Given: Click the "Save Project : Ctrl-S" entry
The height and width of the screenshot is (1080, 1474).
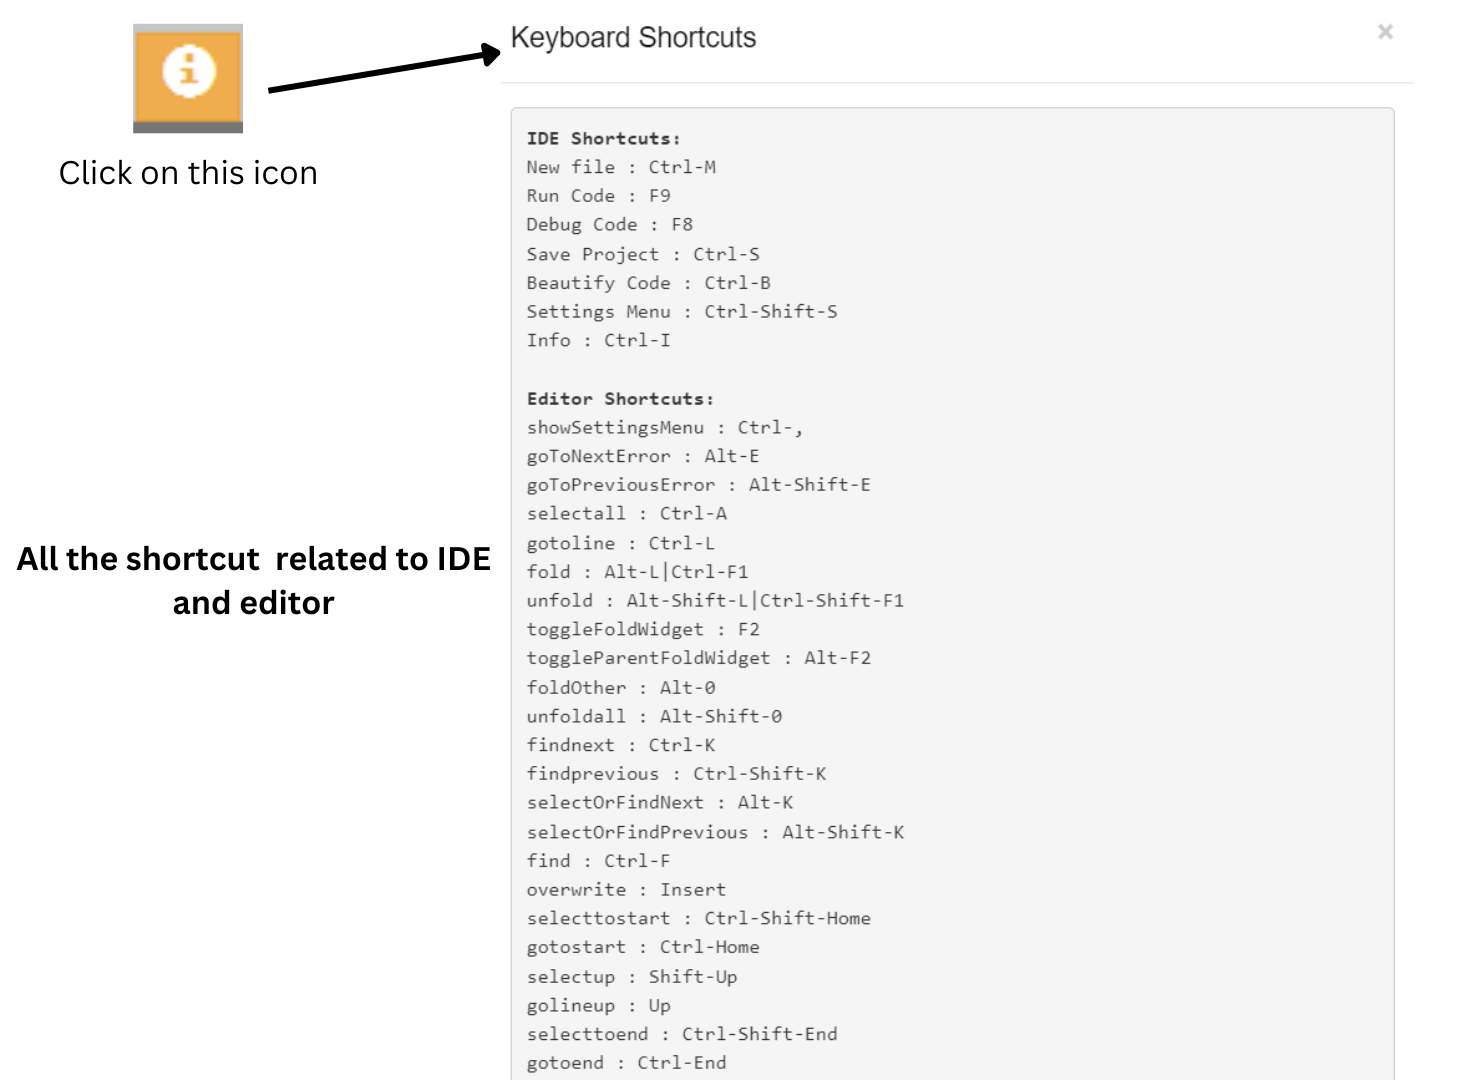Looking at the screenshot, I should click(644, 253).
